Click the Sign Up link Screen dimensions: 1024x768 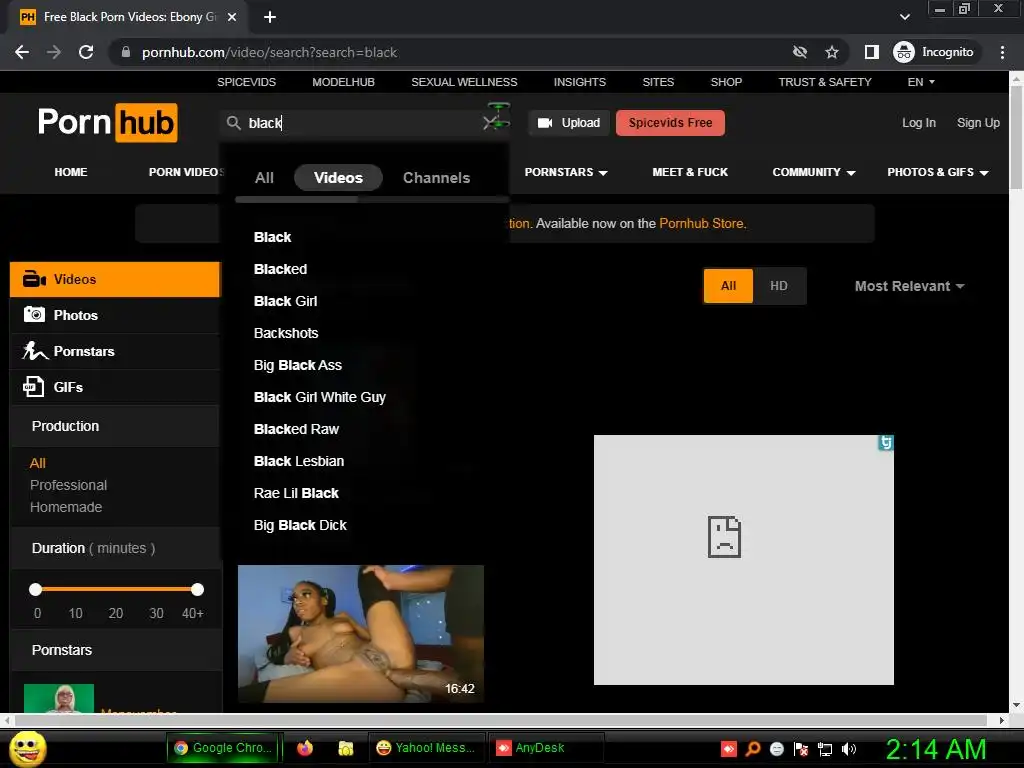click(x=978, y=123)
